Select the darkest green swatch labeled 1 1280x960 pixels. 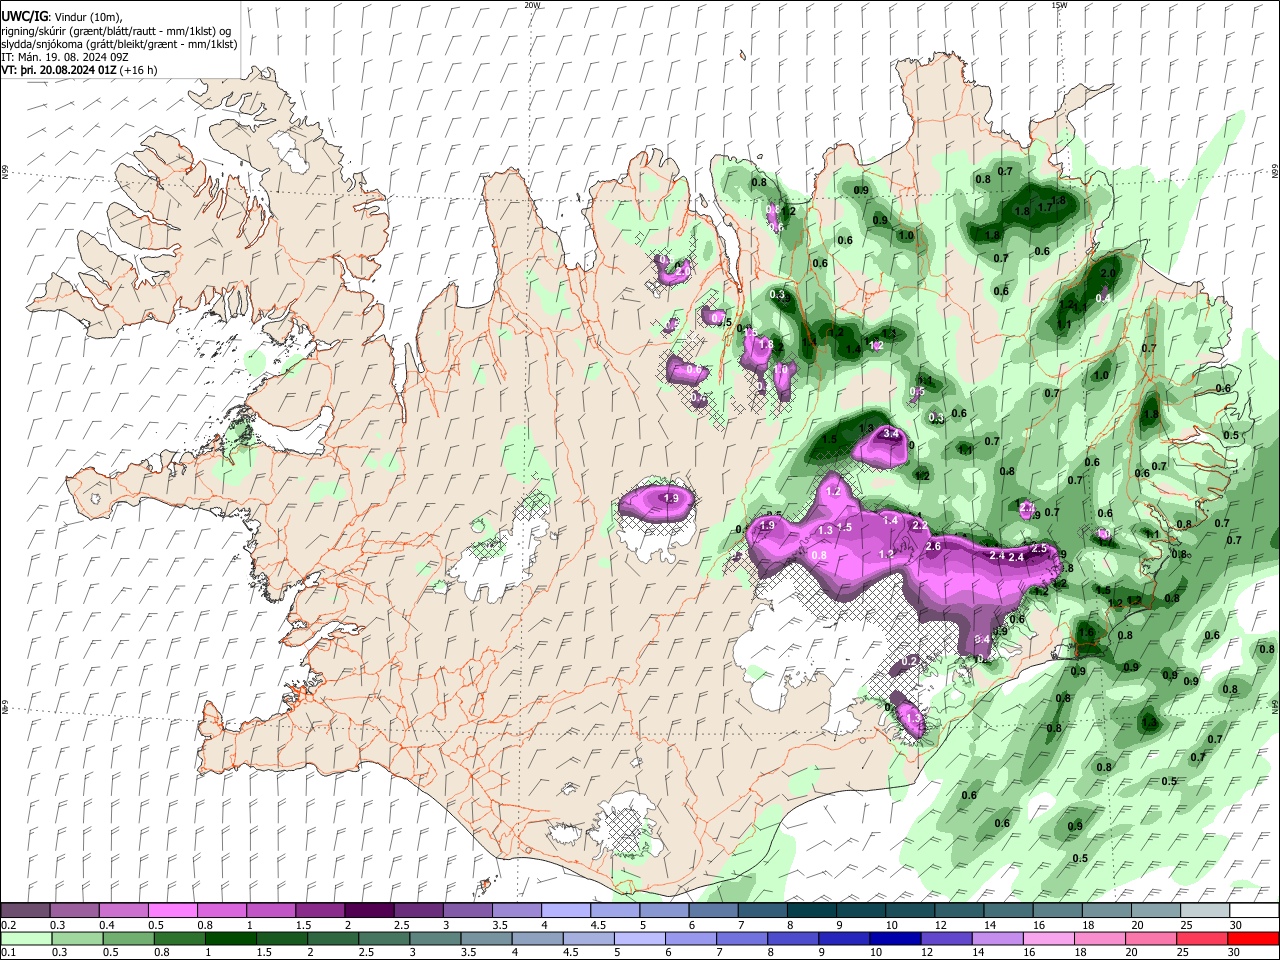point(230,938)
